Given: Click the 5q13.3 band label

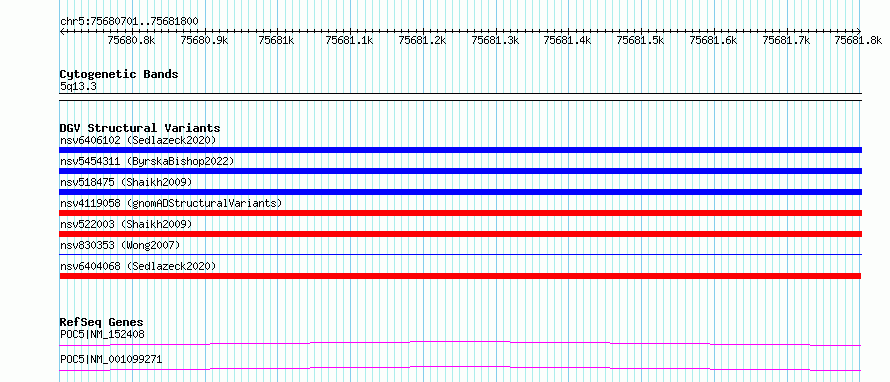Looking at the screenshot, I should coord(78,87).
